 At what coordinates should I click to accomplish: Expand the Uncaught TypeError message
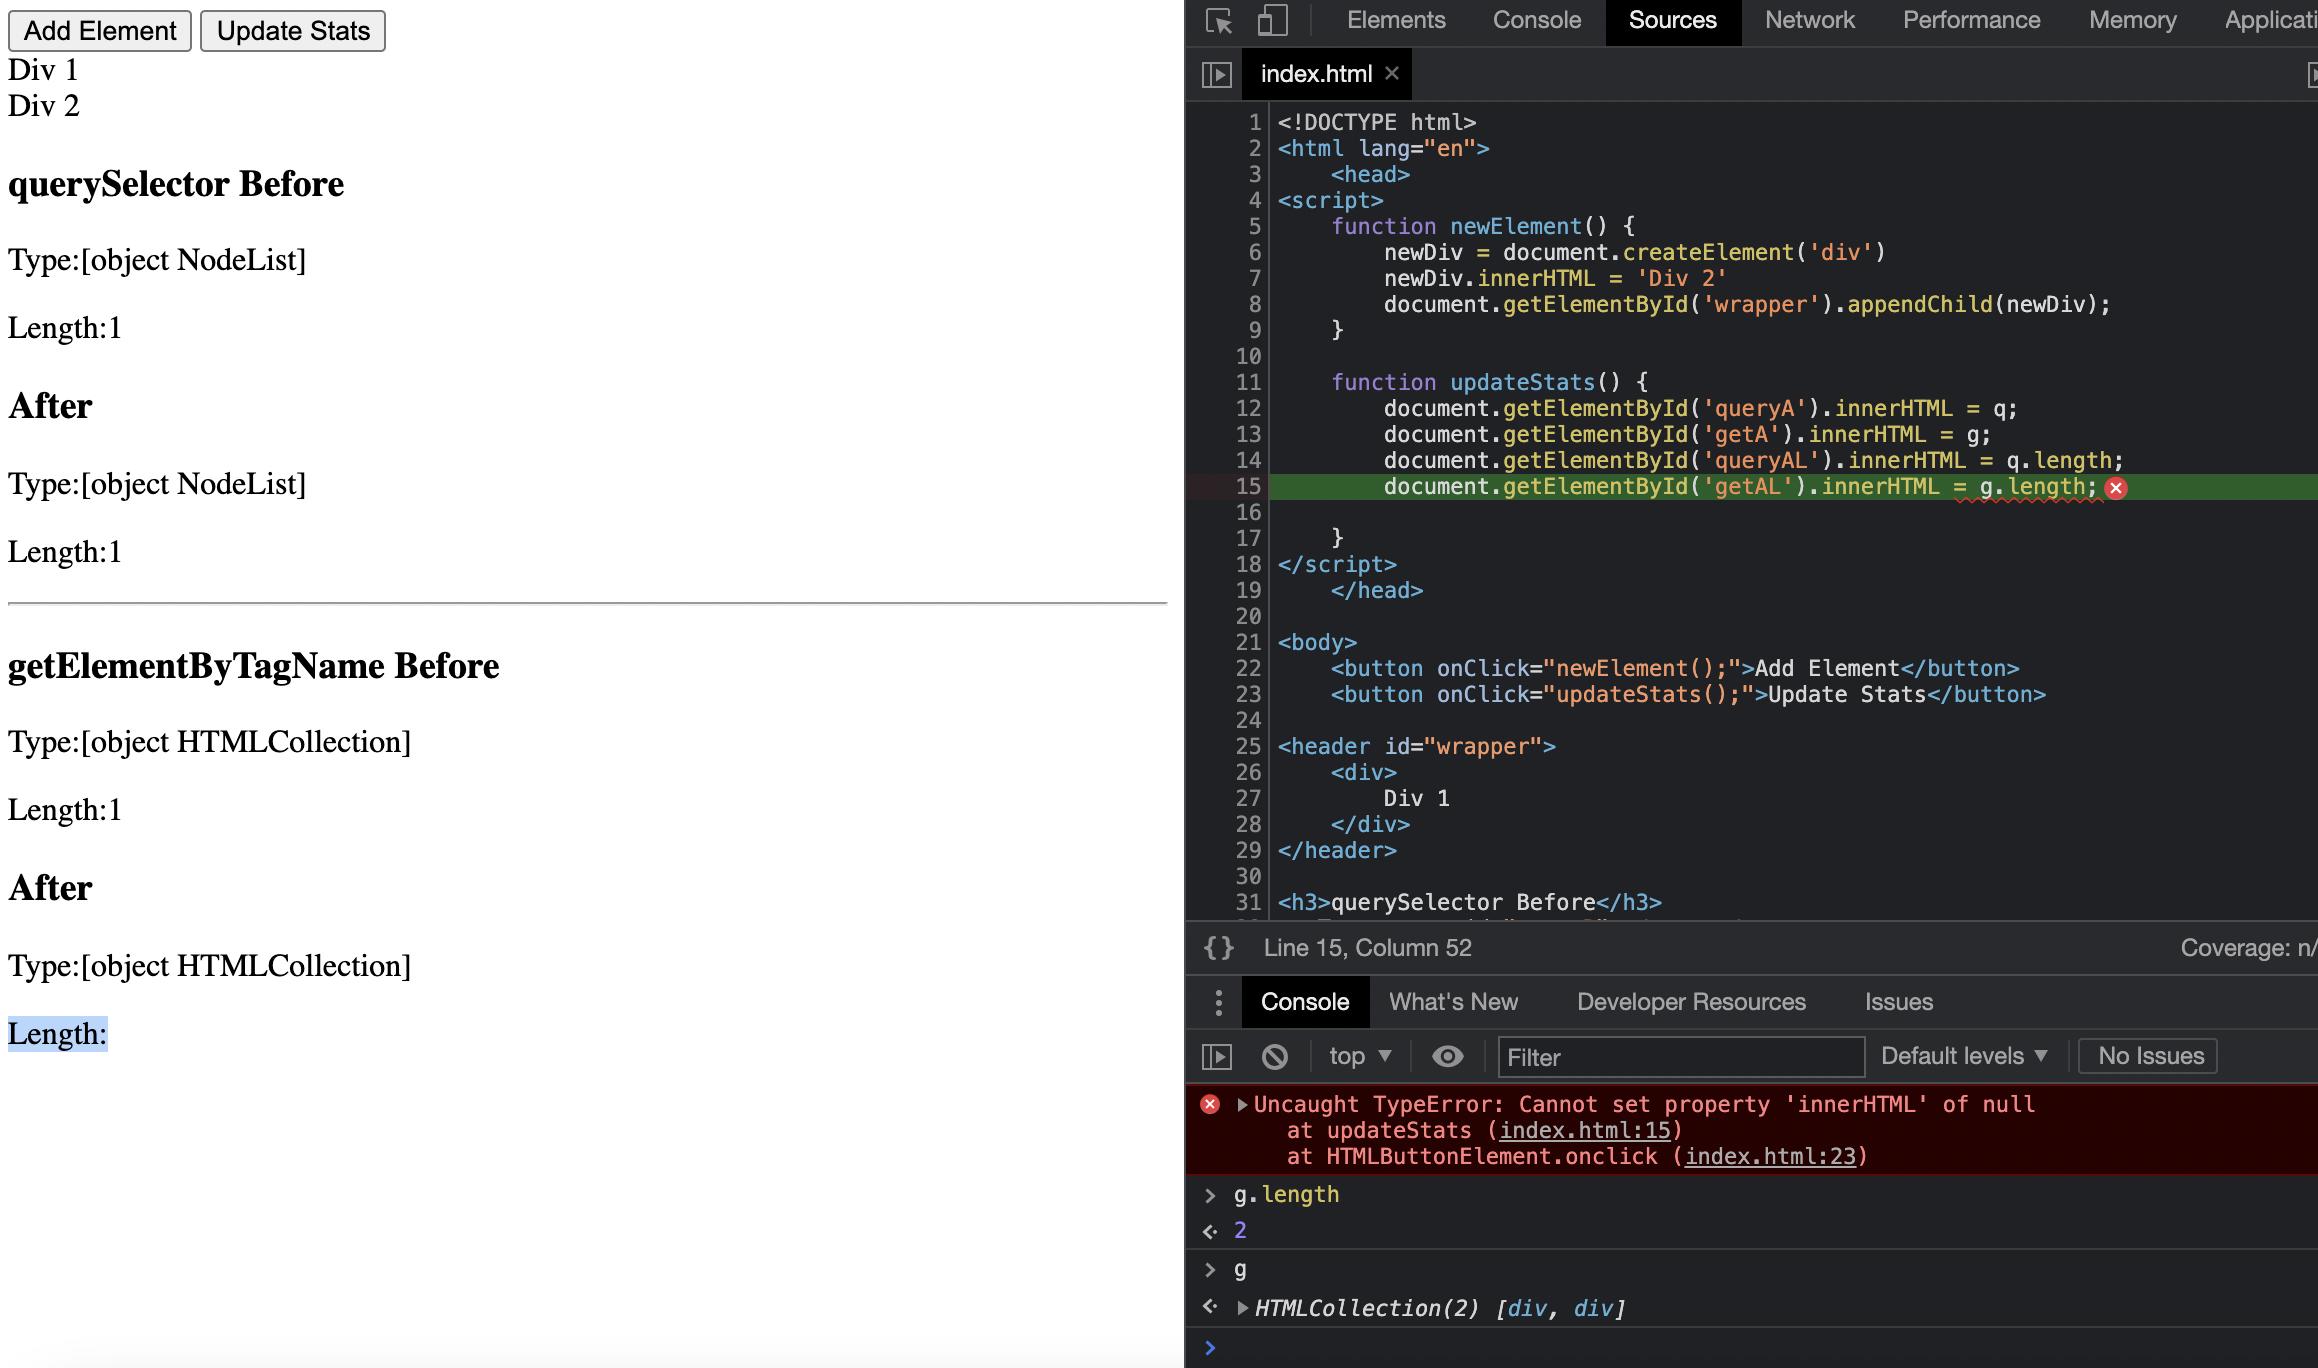1242,1105
